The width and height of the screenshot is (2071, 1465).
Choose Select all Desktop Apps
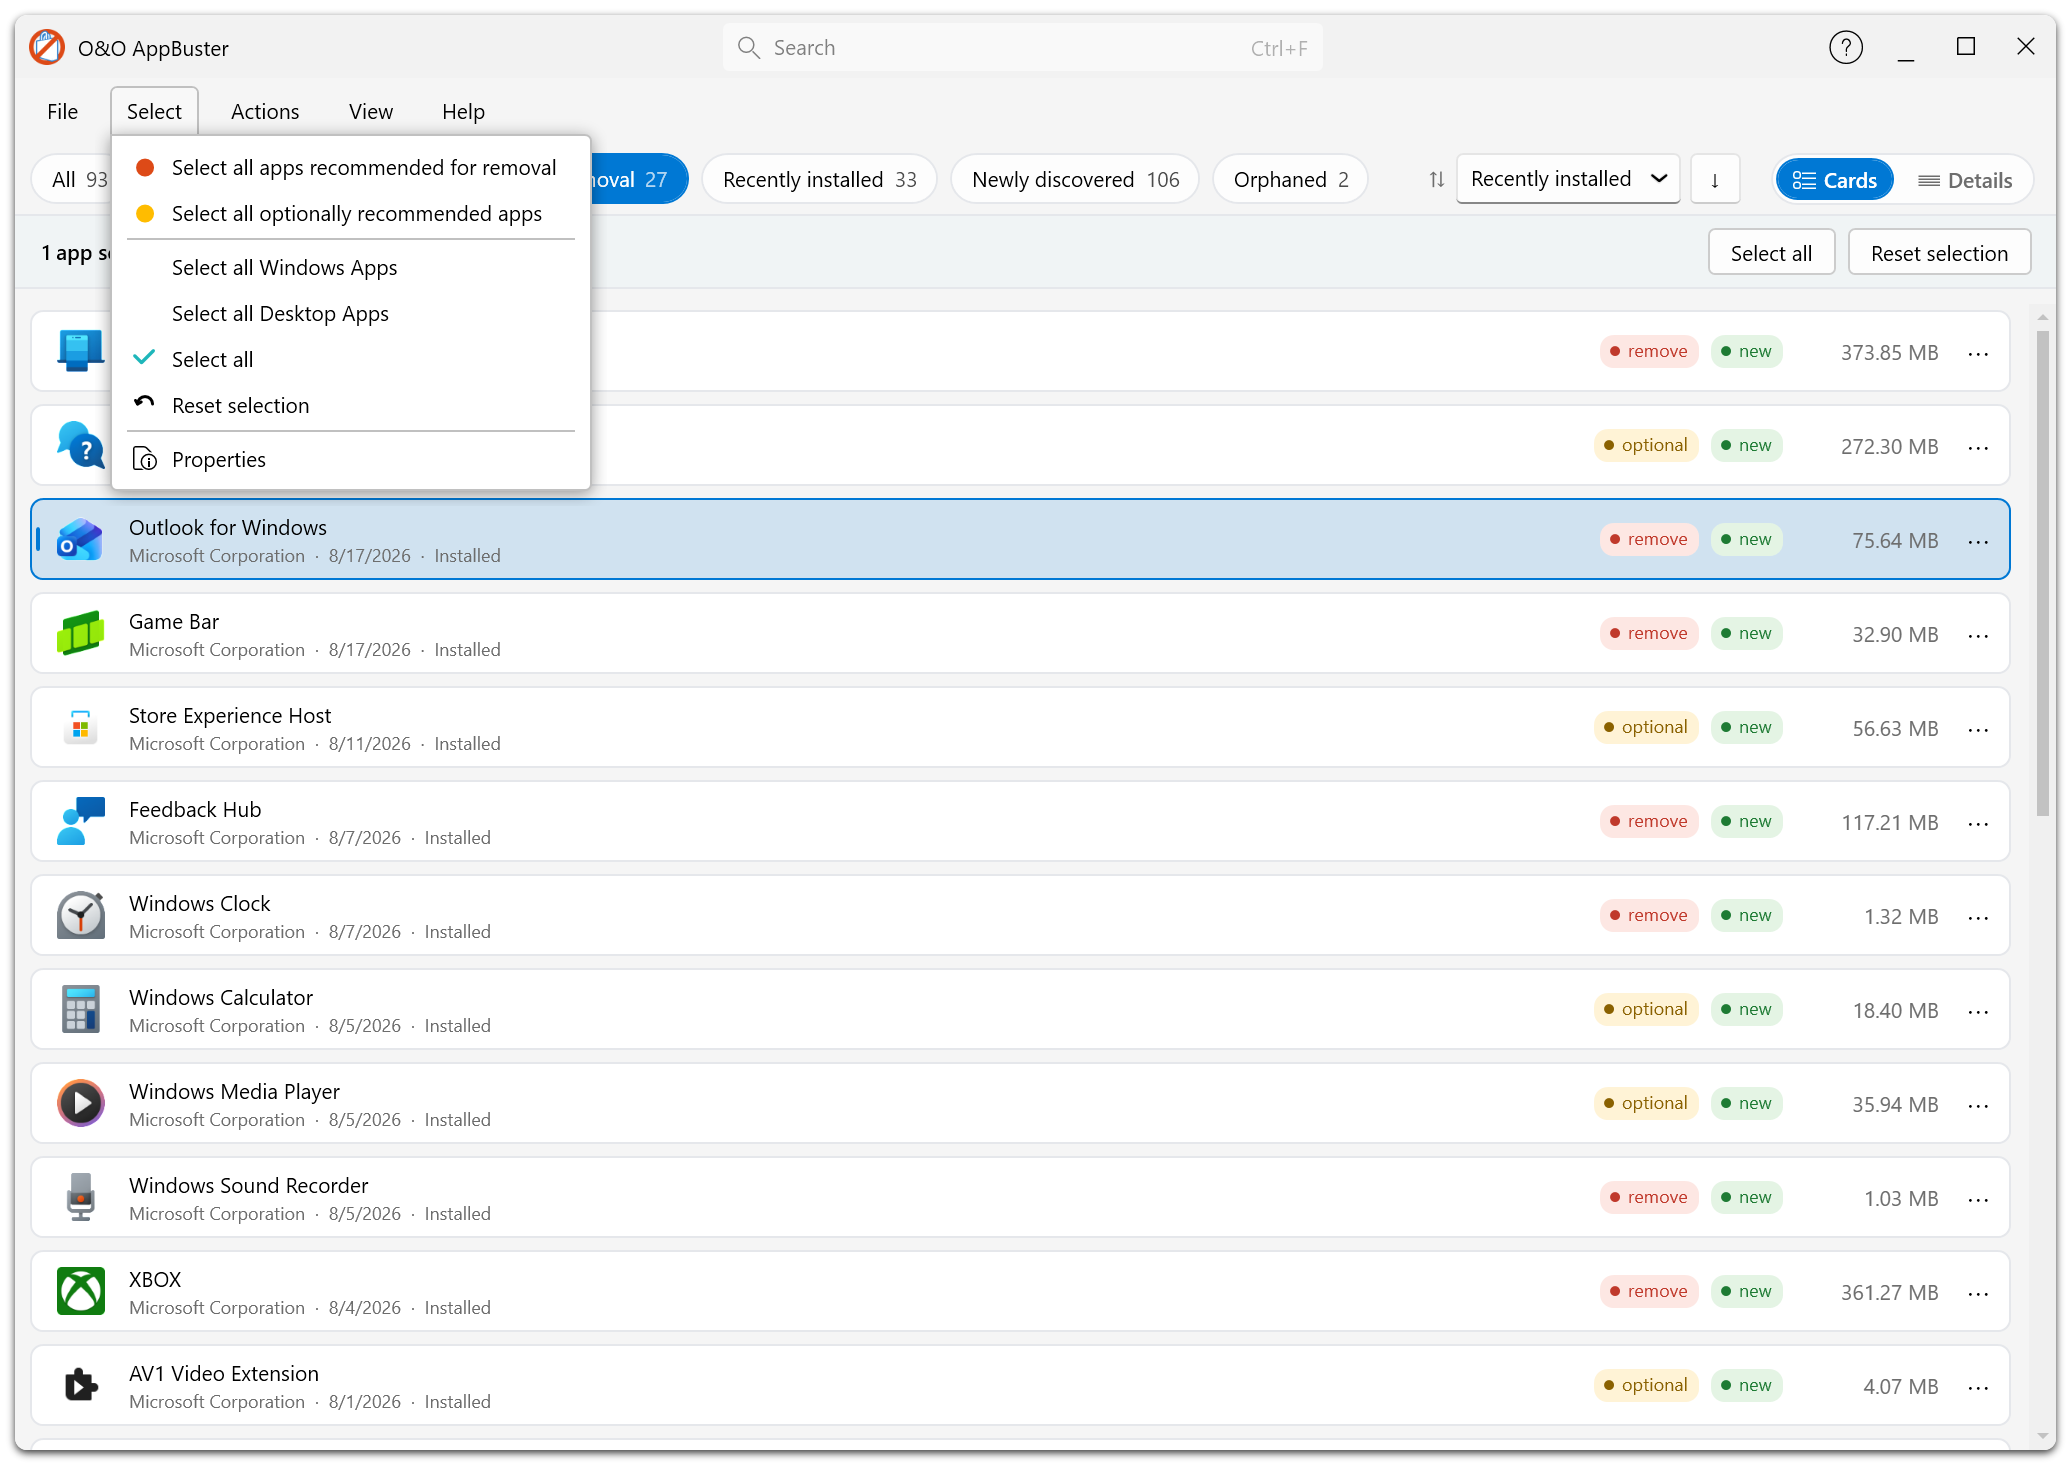tap(351, 313)
